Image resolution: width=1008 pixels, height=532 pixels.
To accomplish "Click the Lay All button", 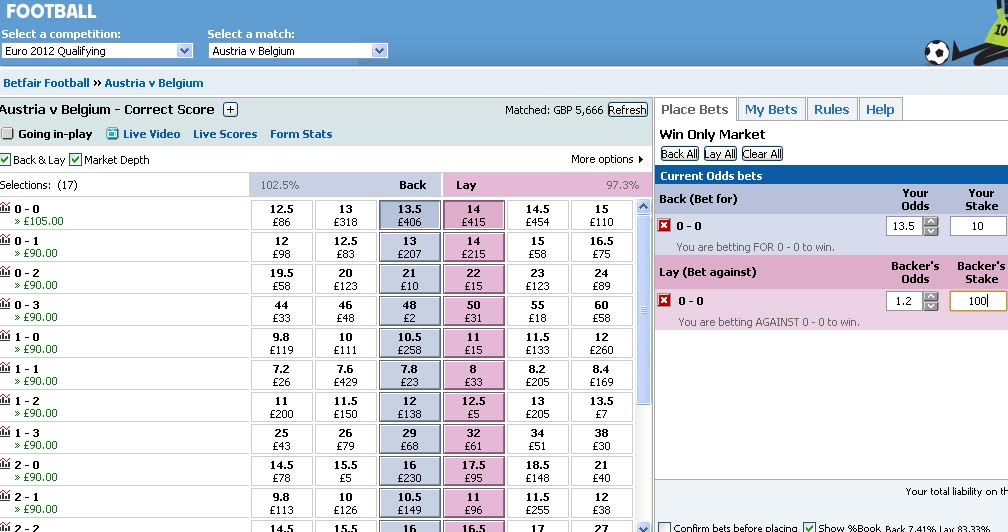I will [x=720, y=154].
